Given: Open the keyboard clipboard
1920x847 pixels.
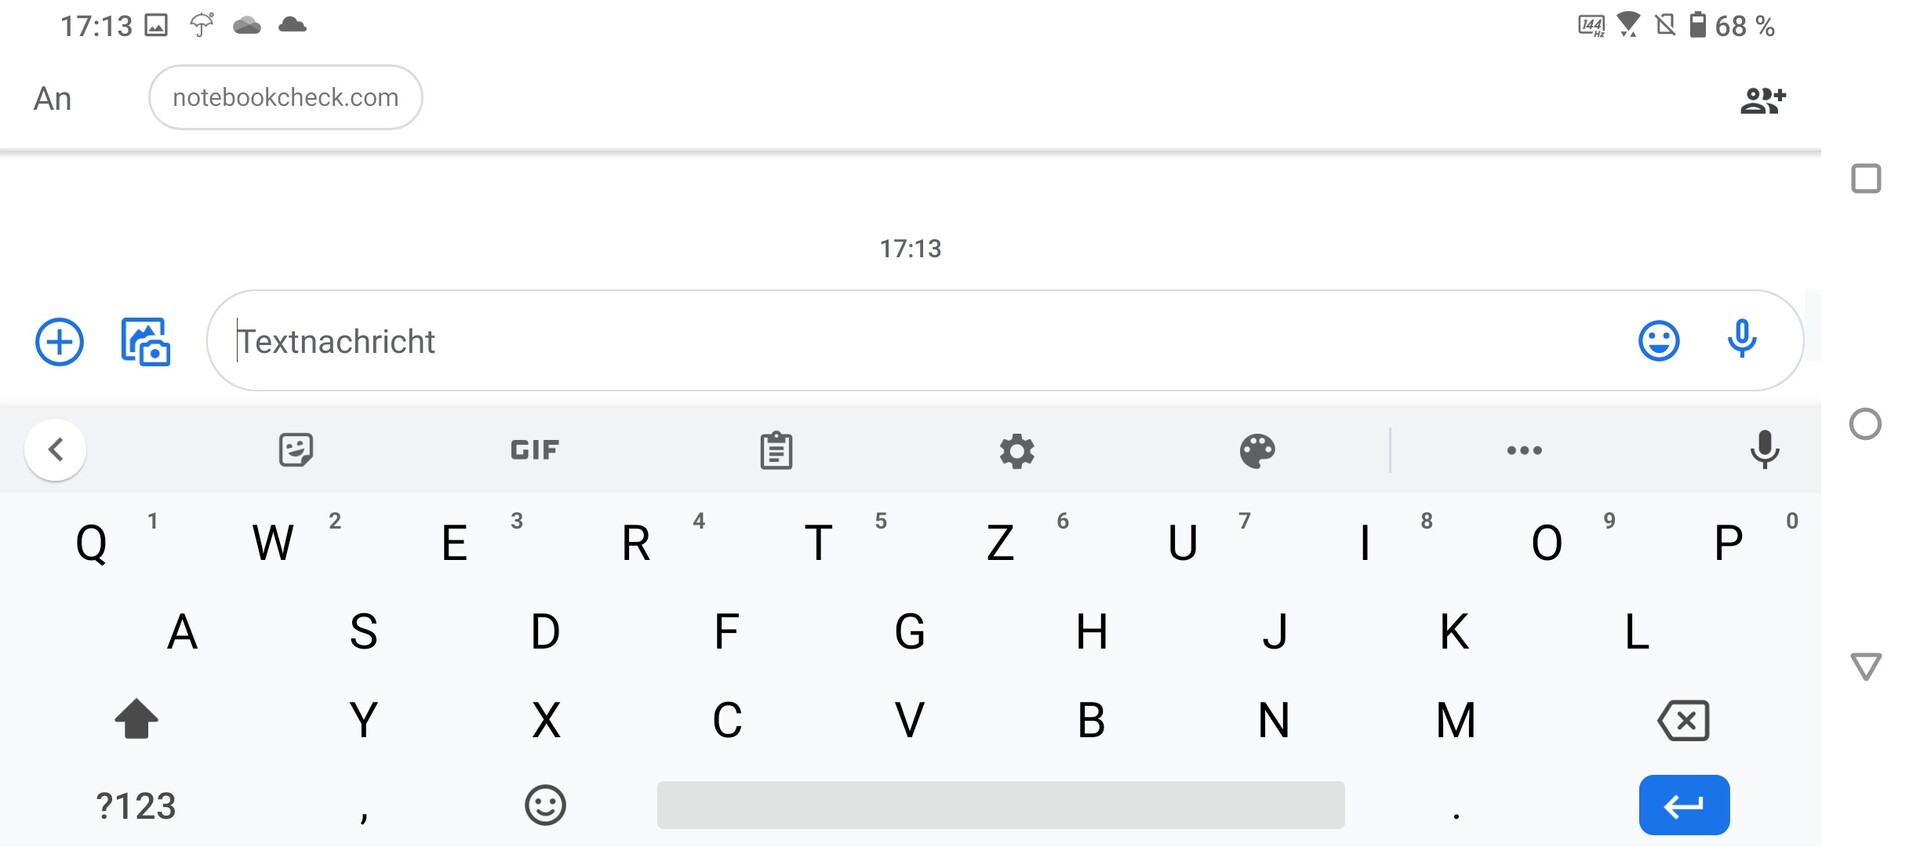Looking at the screenshot, I should (776, 450).
